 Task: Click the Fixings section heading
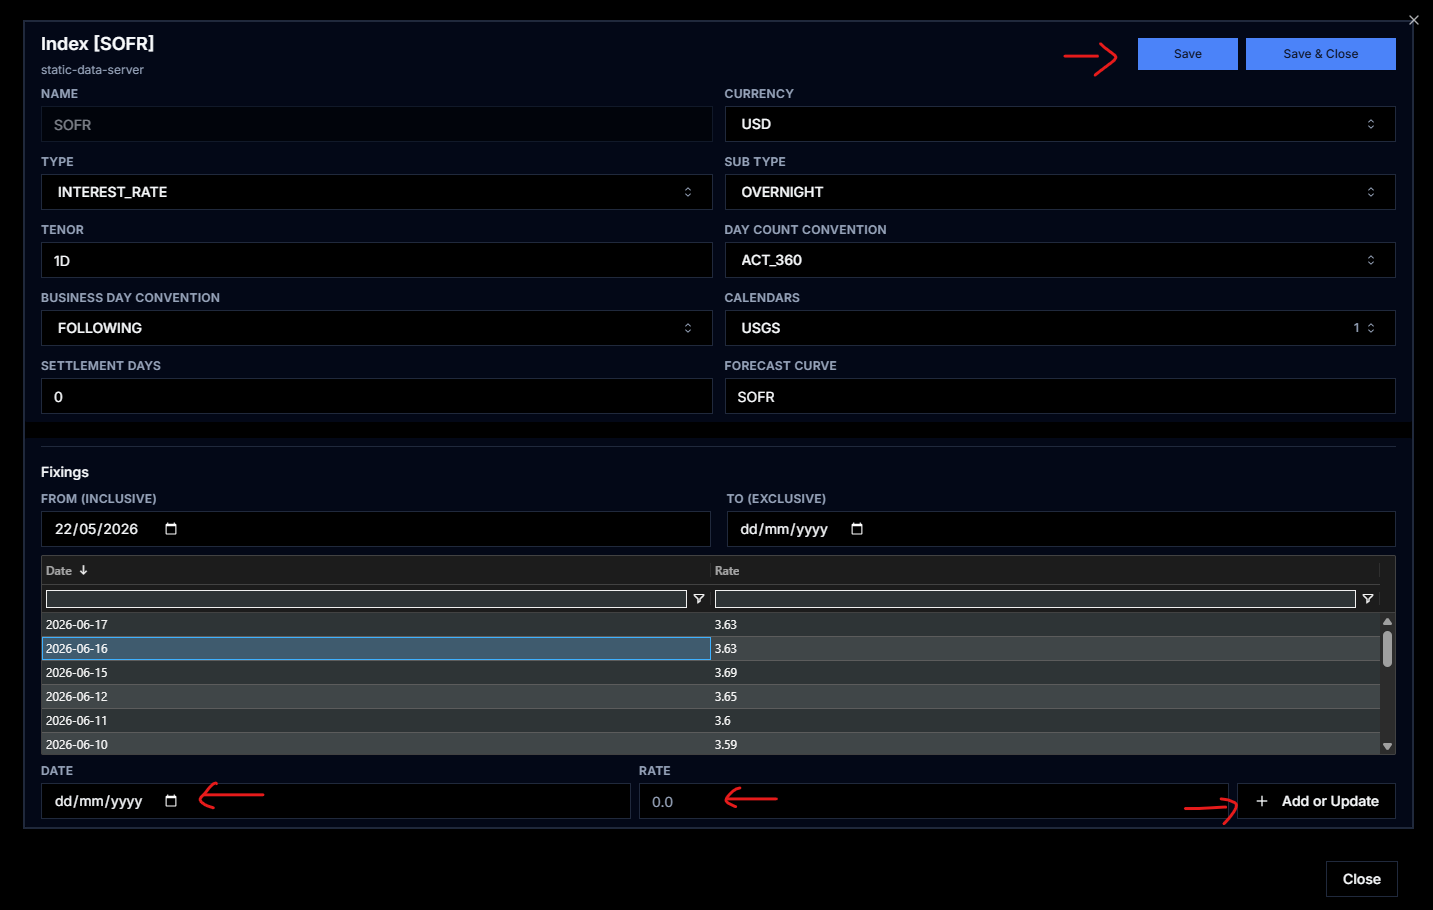click(x=65, y=472)
